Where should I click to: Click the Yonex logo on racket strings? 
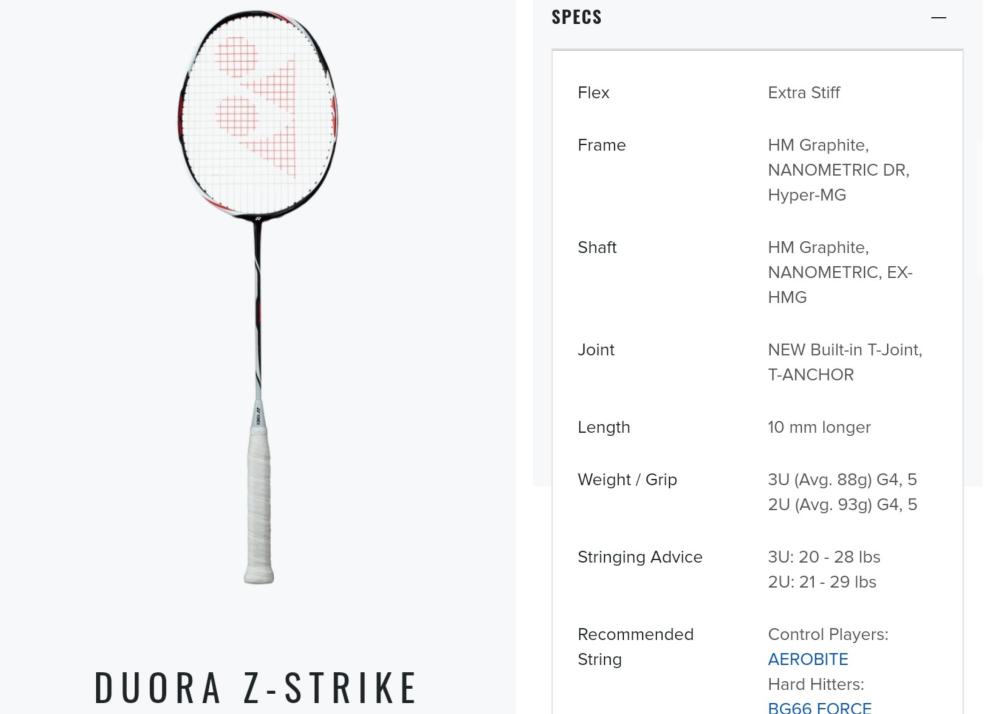256,105
